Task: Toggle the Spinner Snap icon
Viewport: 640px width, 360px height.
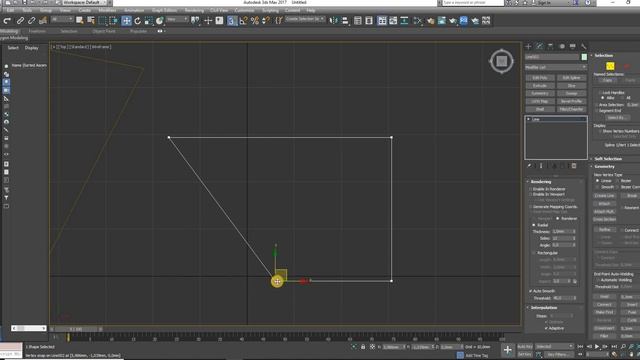Action: coord(266,20)
